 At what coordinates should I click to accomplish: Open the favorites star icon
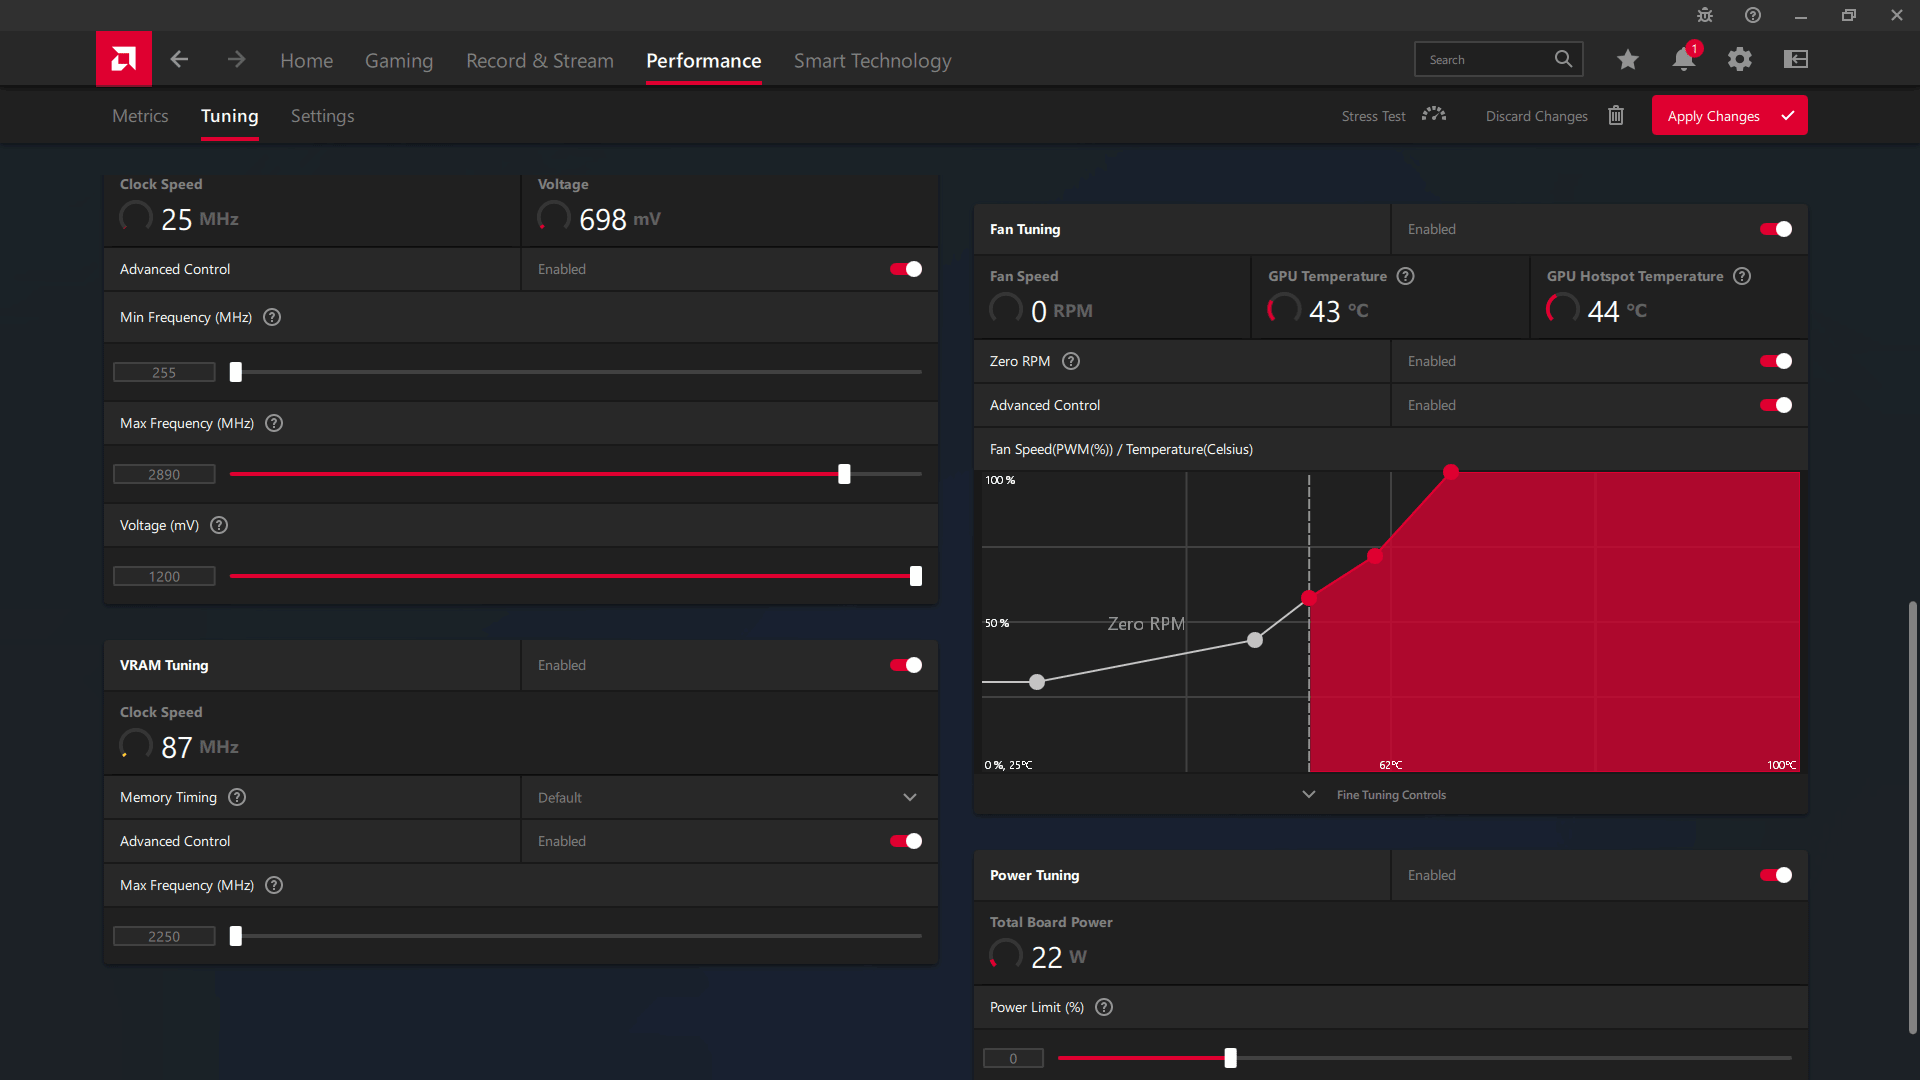point(1627,60)
